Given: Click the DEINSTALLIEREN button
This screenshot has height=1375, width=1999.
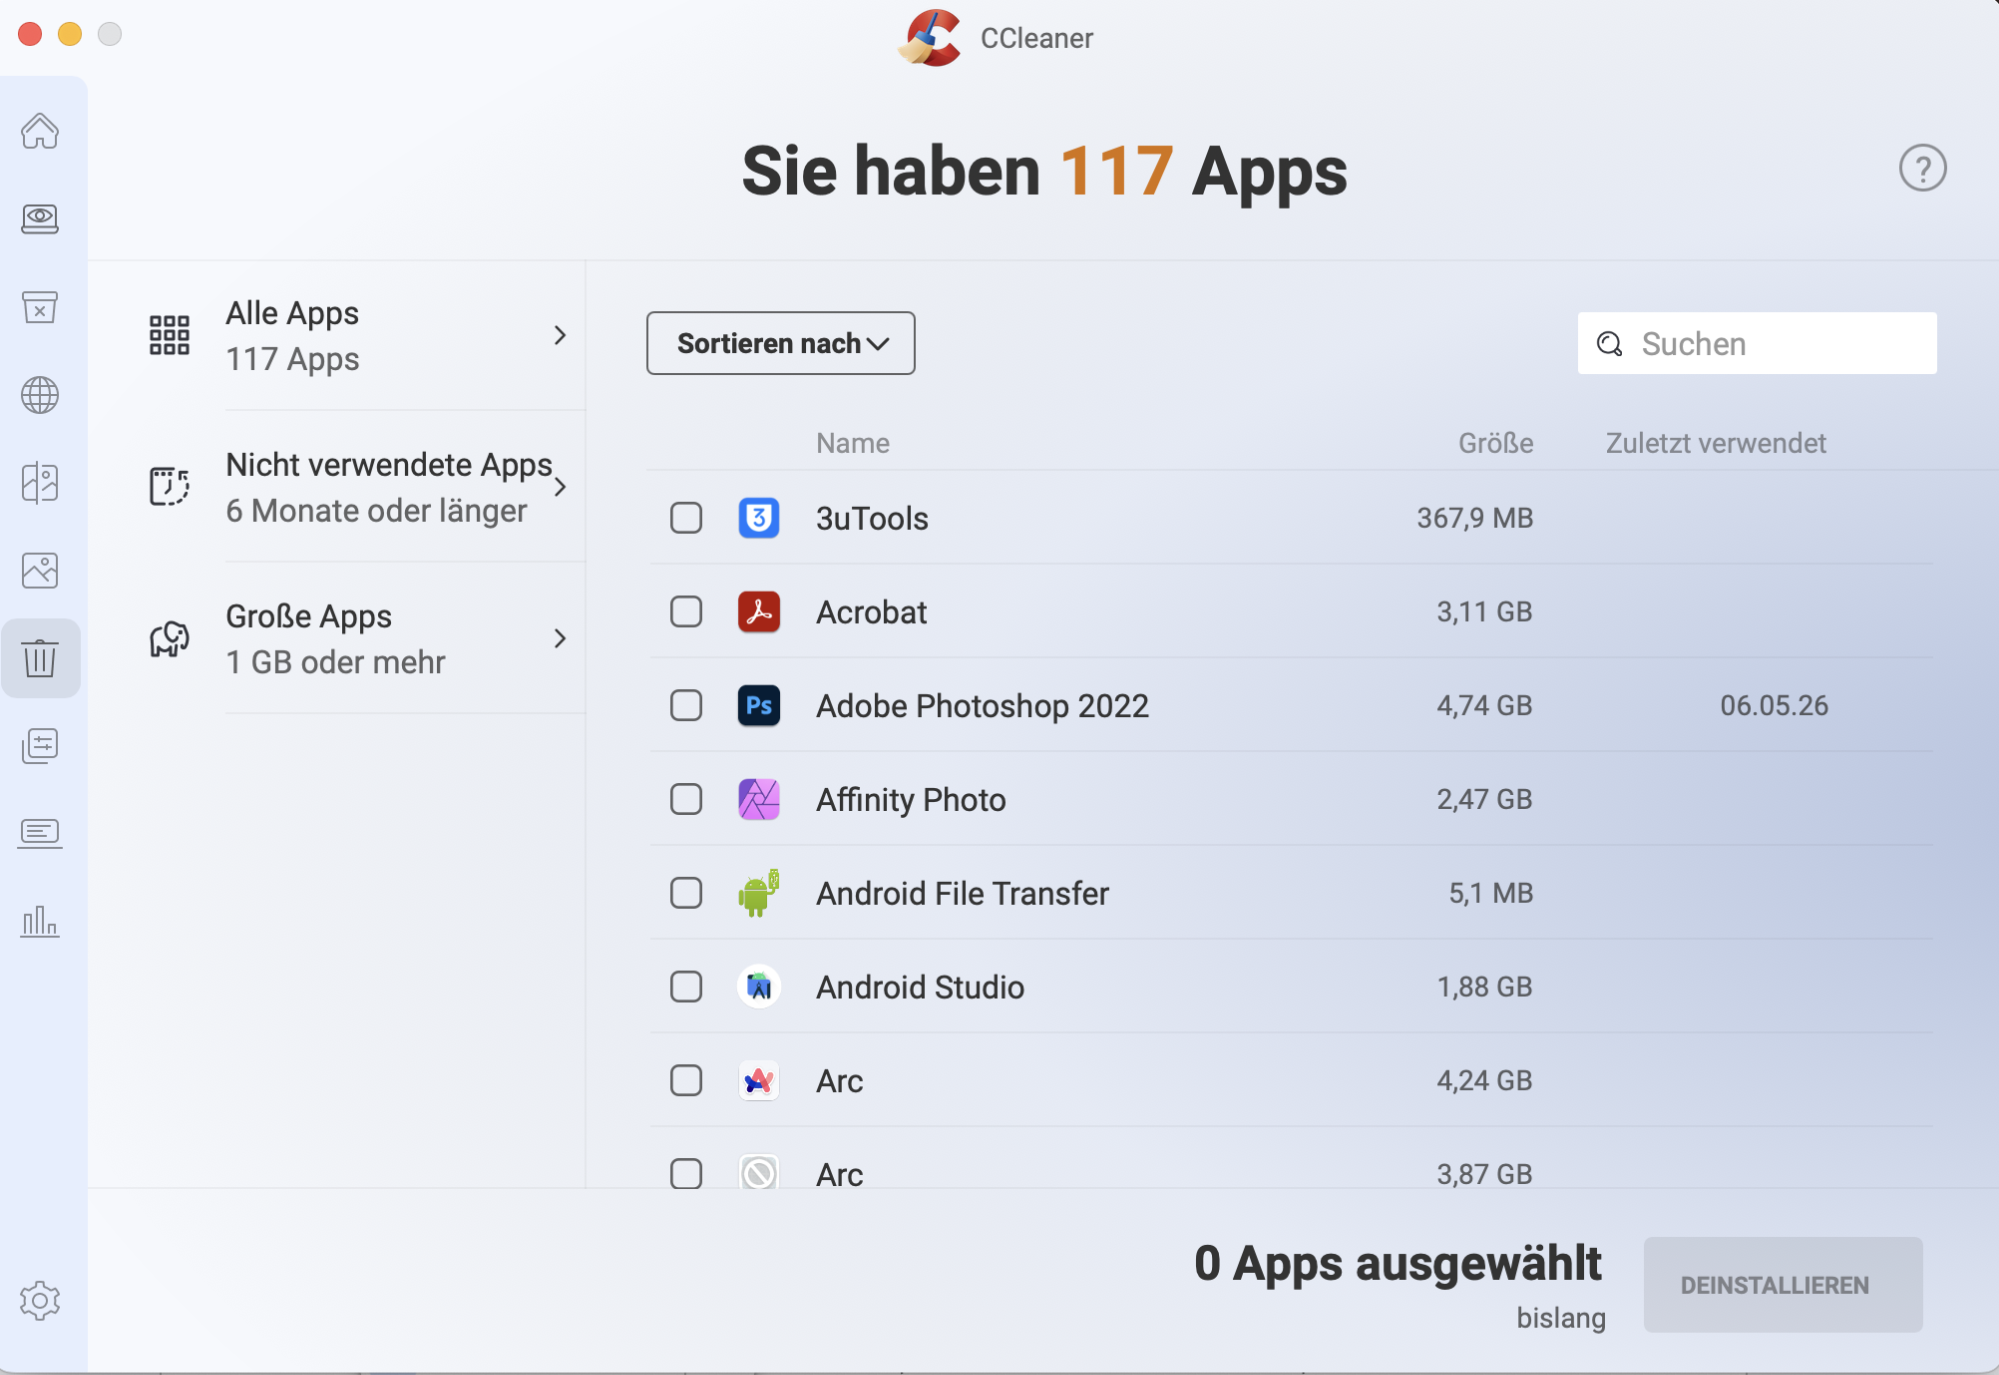Looking at the screenshot, I should click(1783, 1285).
